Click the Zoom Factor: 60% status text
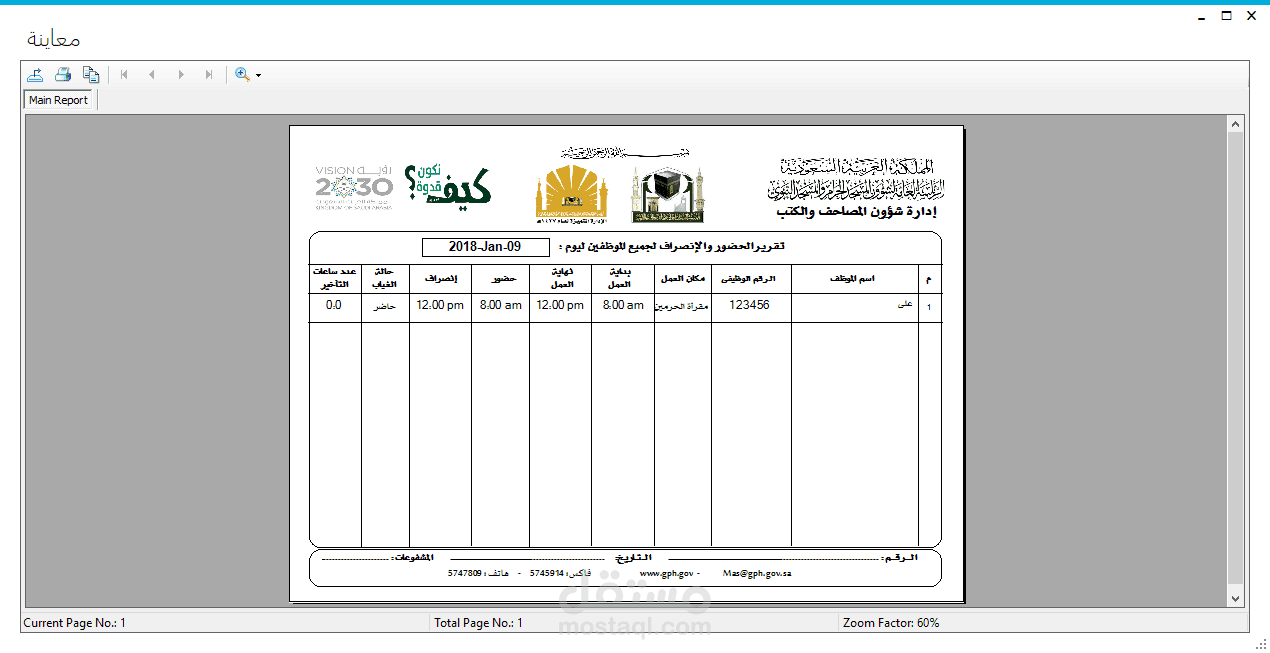The height and width of the screenshot is (653, 1270). coord(891,623)
